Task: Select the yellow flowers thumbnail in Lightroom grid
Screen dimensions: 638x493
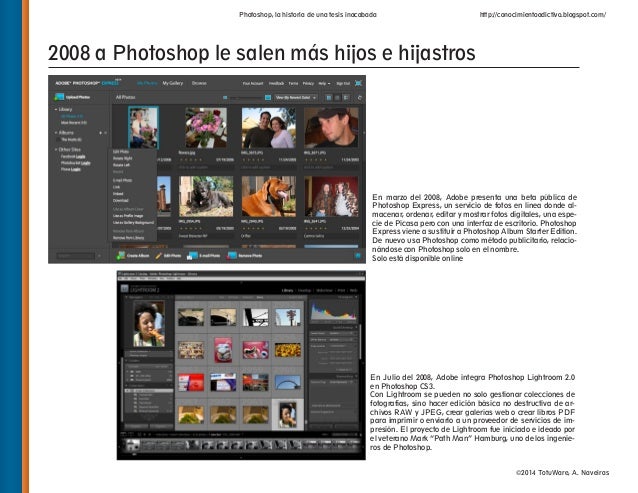Action: [x=288, y=350]
